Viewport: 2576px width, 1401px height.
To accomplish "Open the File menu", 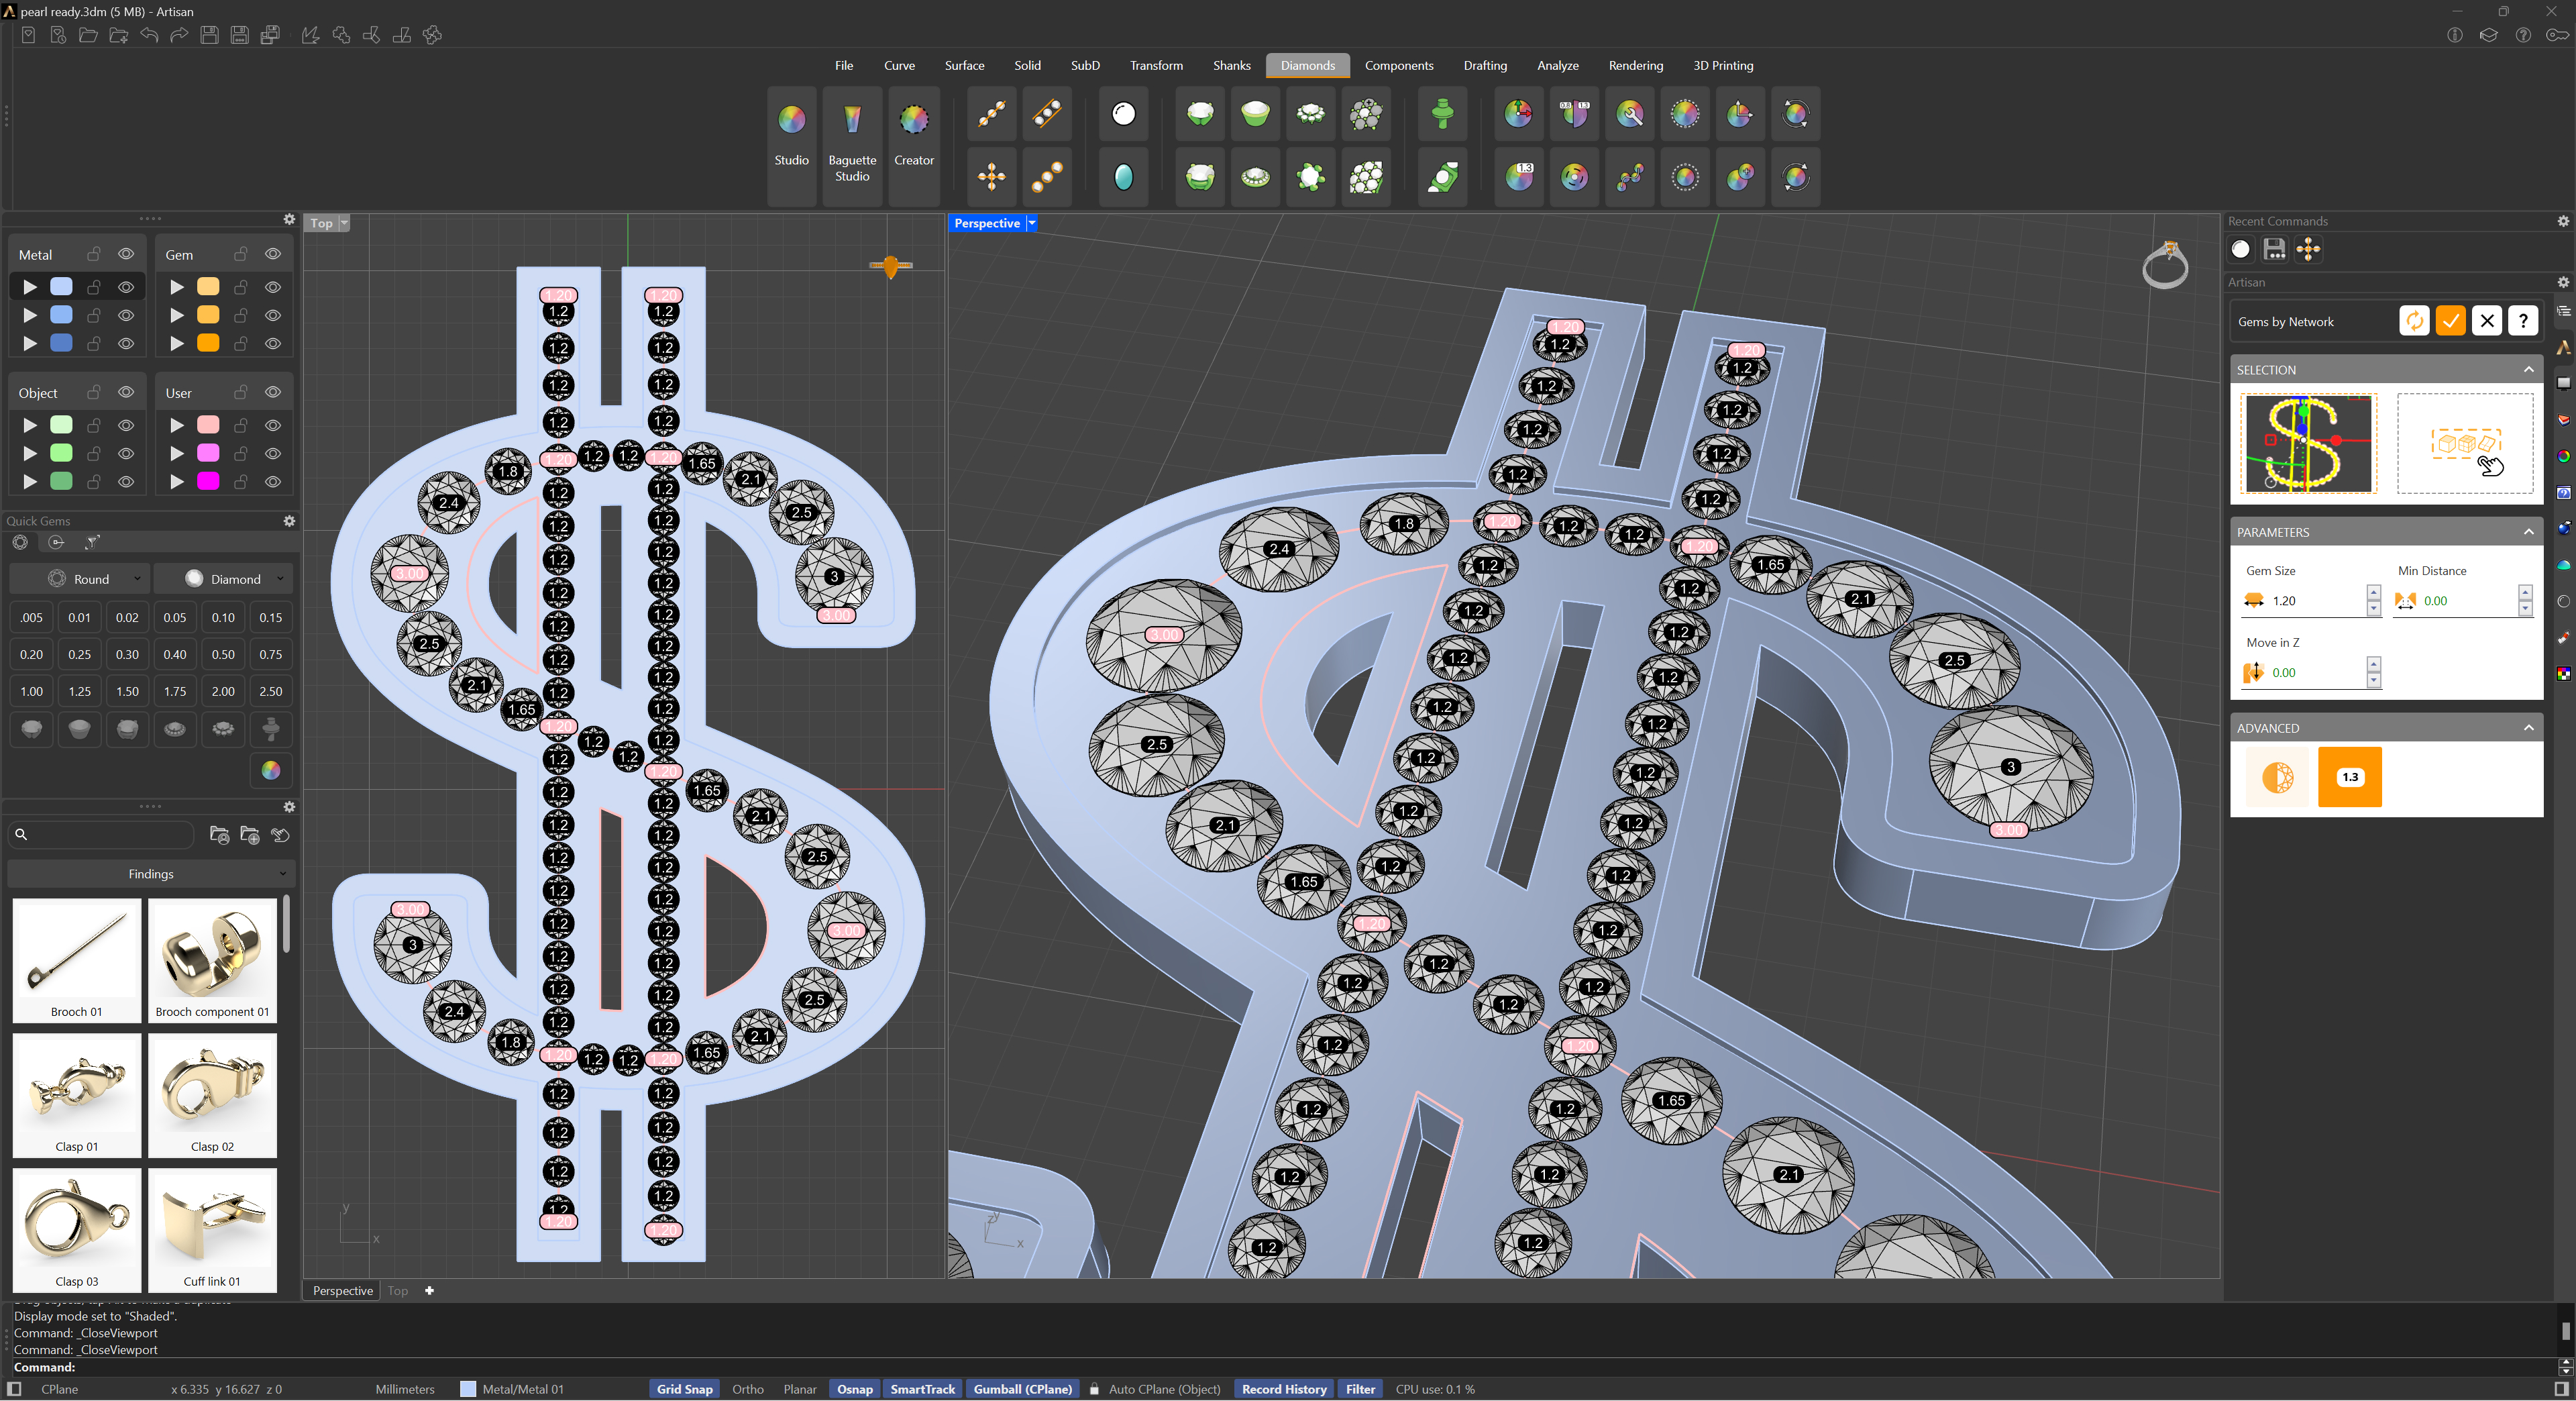I will [x=844, y=66].
